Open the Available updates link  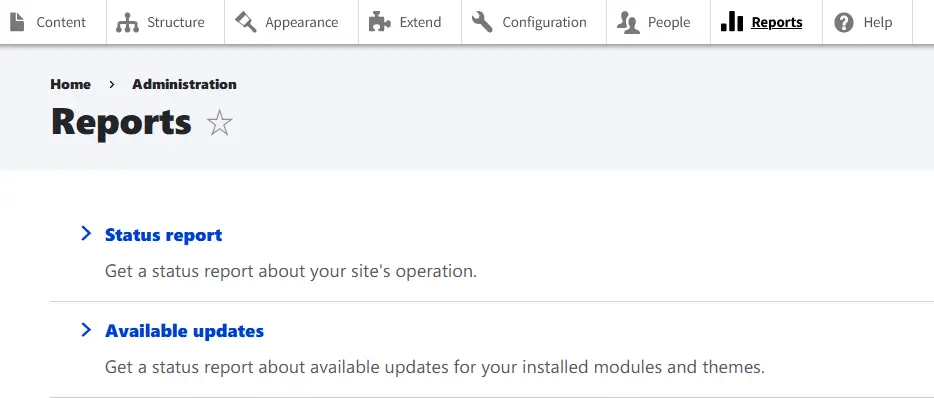tap(184, 331)
